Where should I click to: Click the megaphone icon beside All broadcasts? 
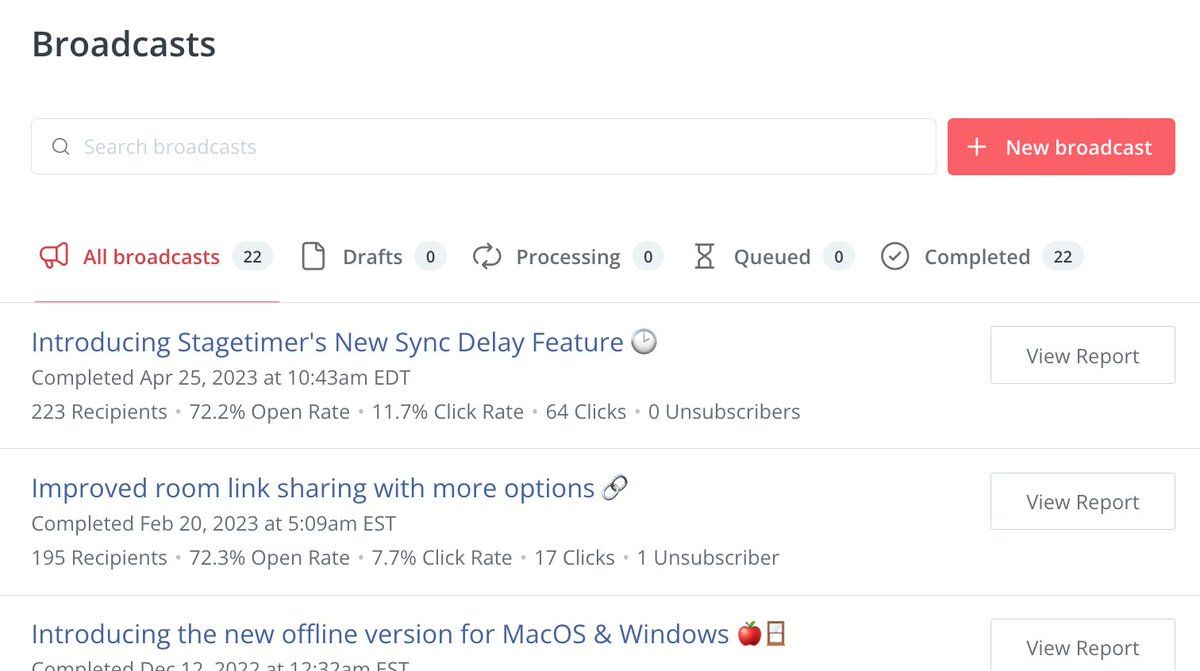pos(54,257)
